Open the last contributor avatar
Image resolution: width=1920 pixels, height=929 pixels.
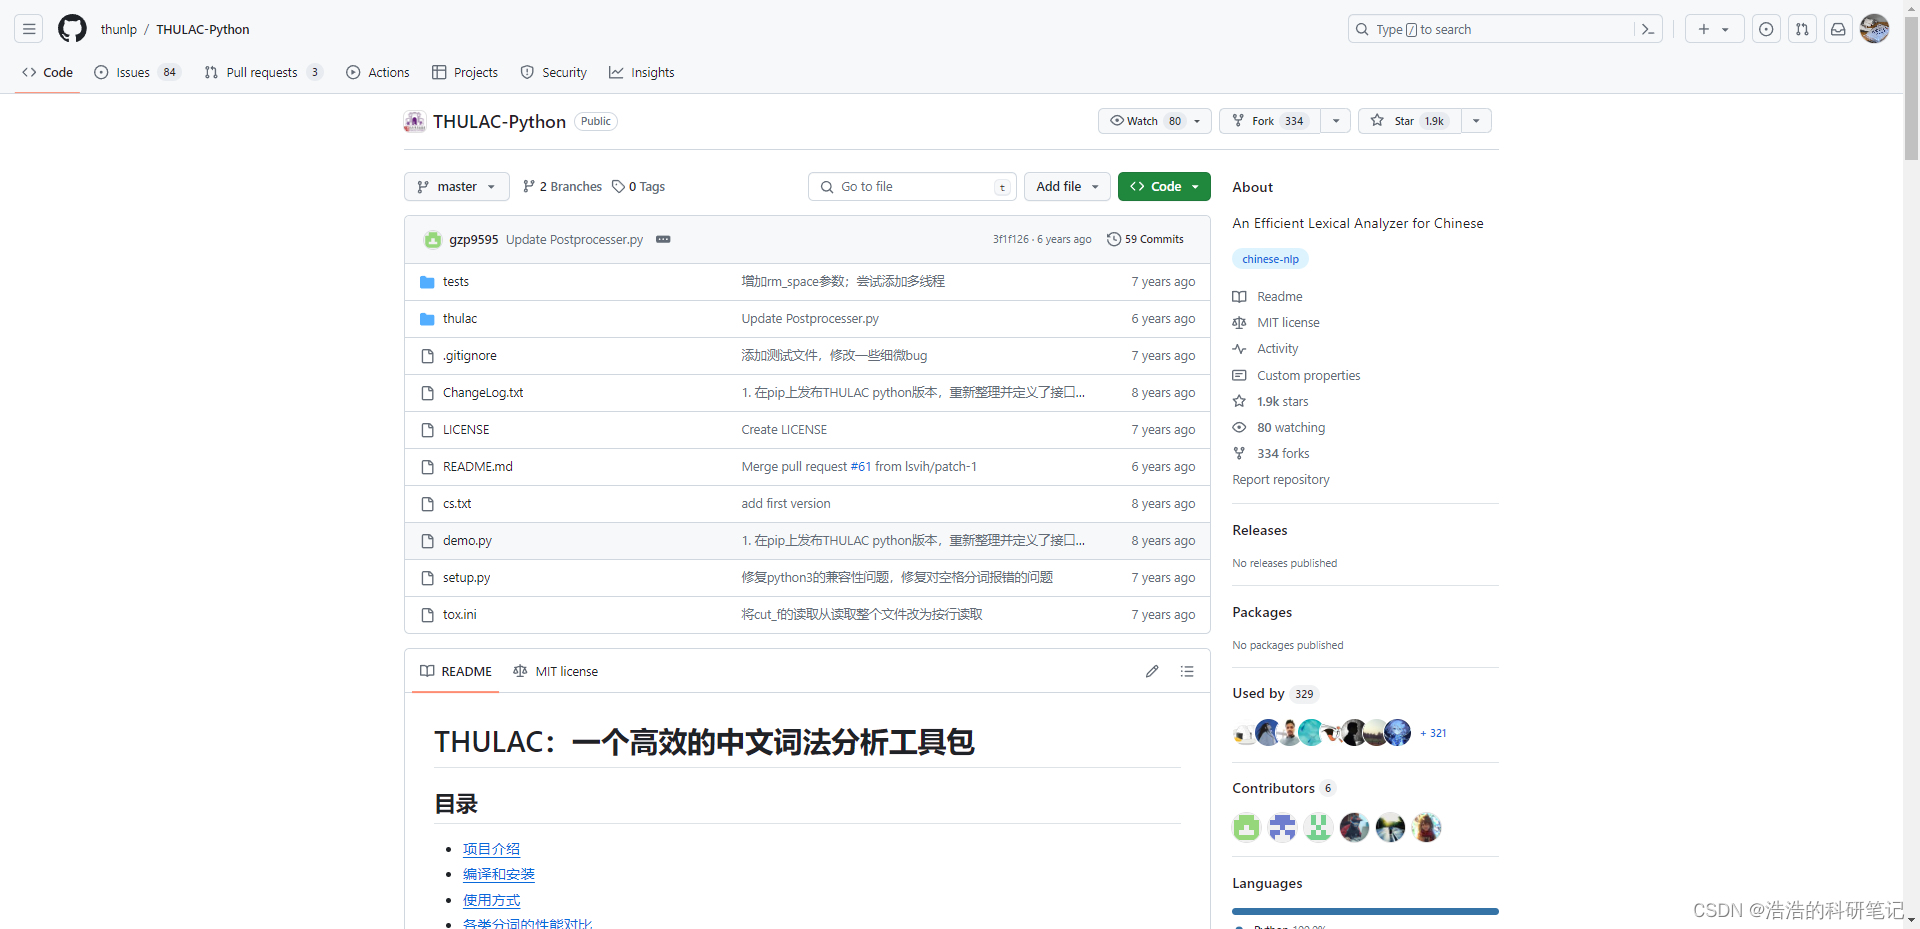(1426, 827)
